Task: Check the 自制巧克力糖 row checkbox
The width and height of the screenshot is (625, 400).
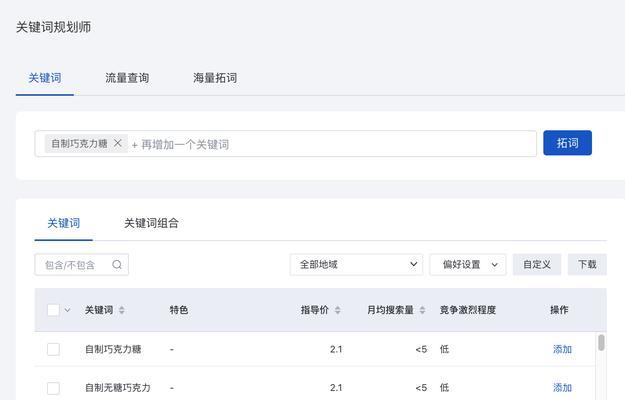Action: [x=53, y=349]
